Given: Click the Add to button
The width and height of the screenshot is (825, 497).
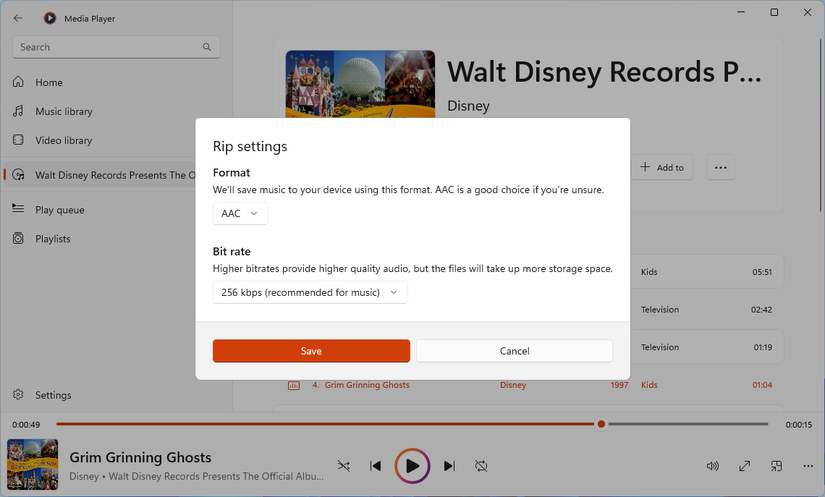Looking at the screenshot, I should pos(662,167).
